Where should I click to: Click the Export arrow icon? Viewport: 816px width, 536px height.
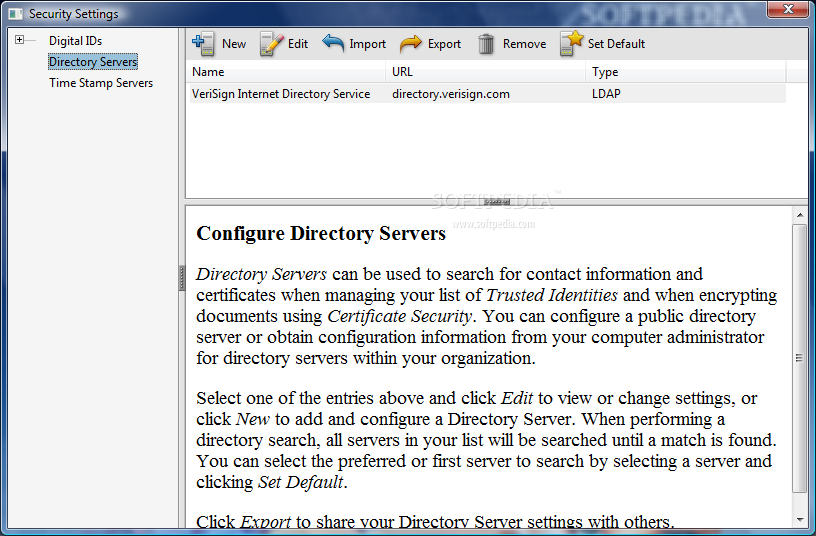point(411,44)
